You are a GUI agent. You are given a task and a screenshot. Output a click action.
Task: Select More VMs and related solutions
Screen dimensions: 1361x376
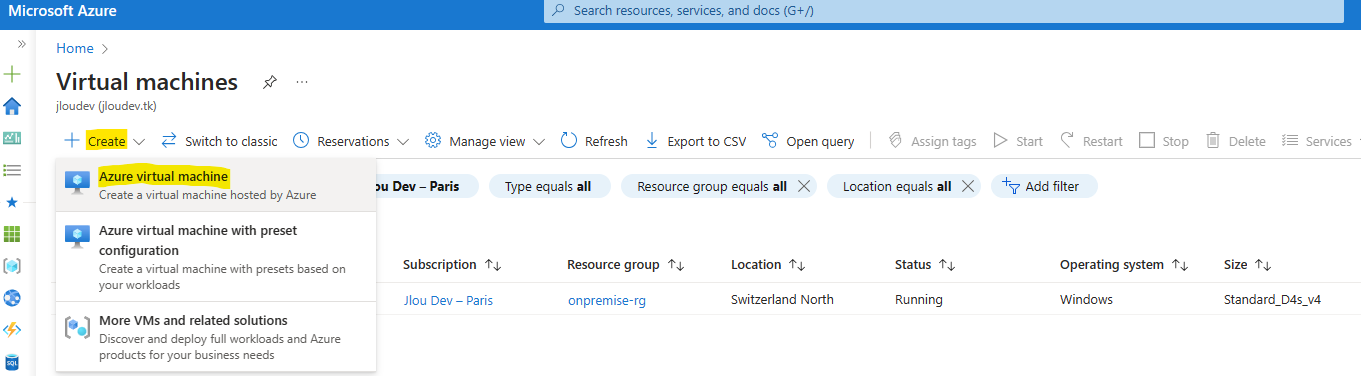coord(216,337)
